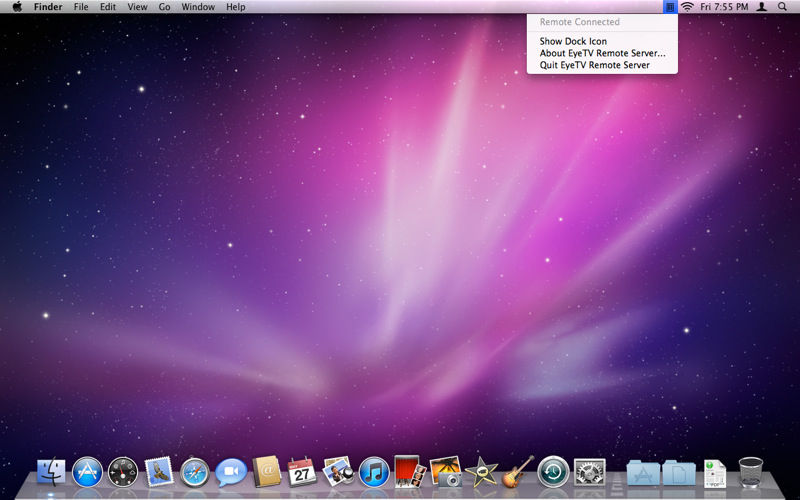Launch Finder from the Dock
800x500 pixels.
pyautogui.click(x=51, y=471)
